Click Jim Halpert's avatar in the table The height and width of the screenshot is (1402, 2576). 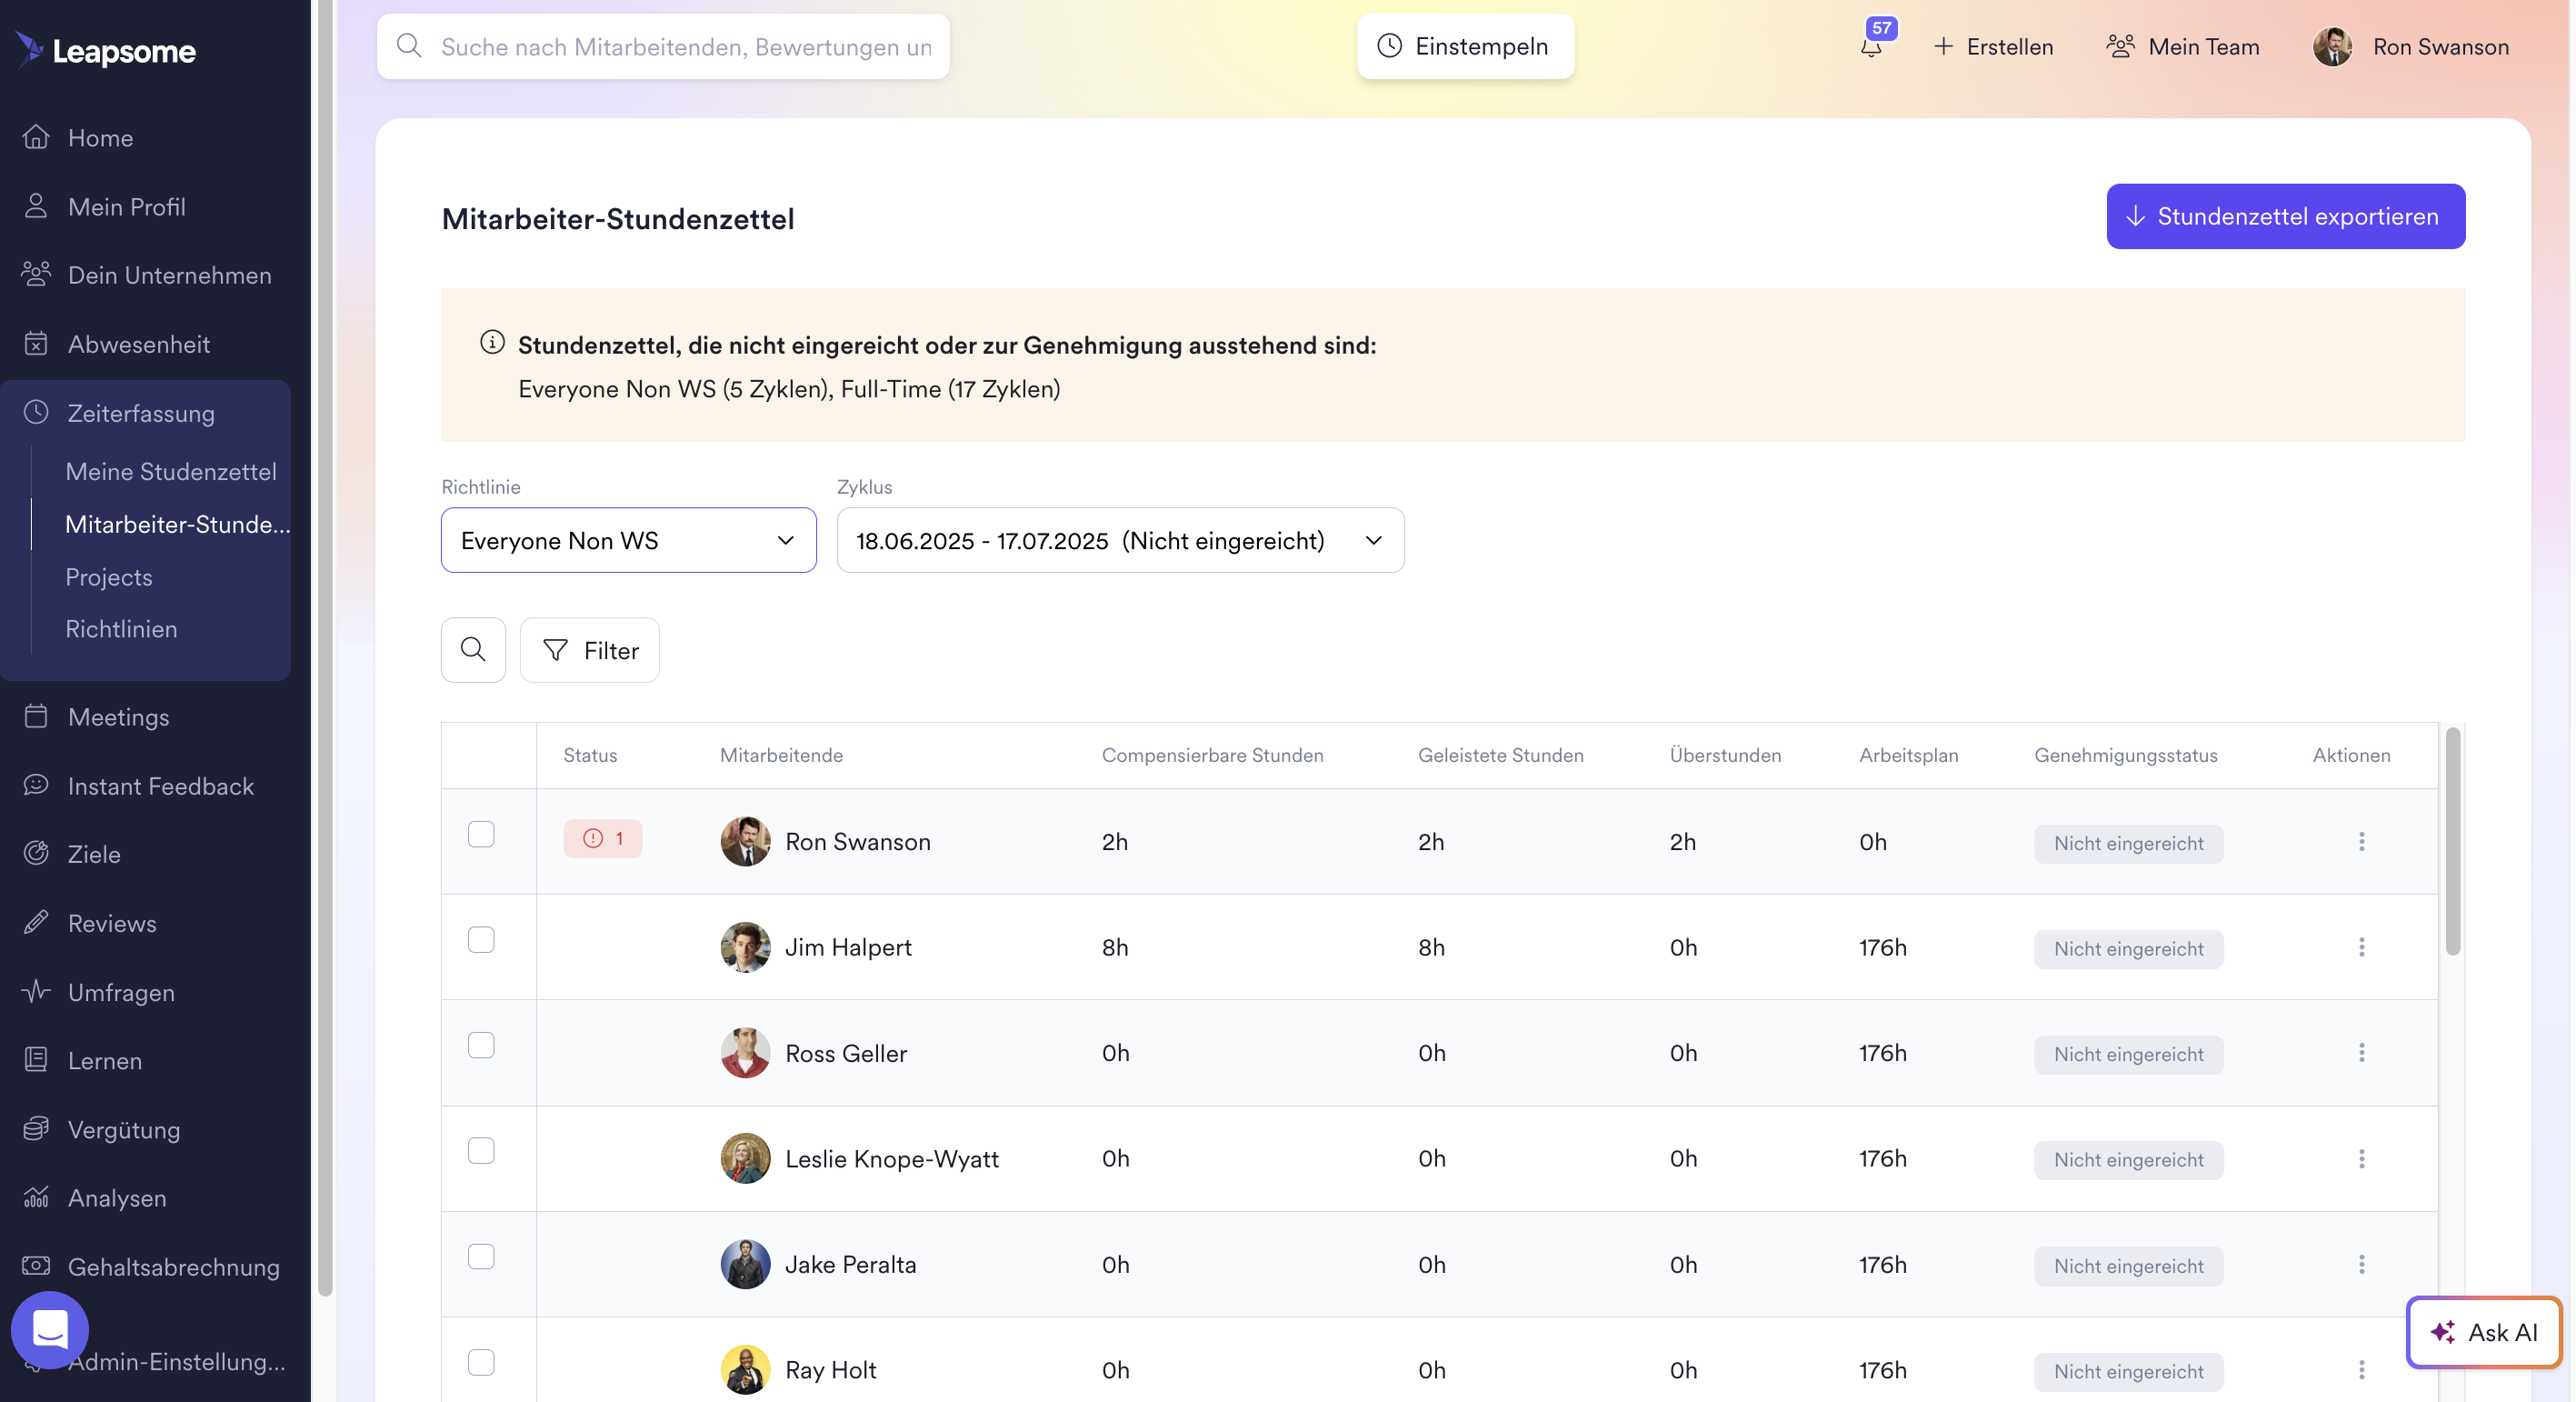point(745,946)
